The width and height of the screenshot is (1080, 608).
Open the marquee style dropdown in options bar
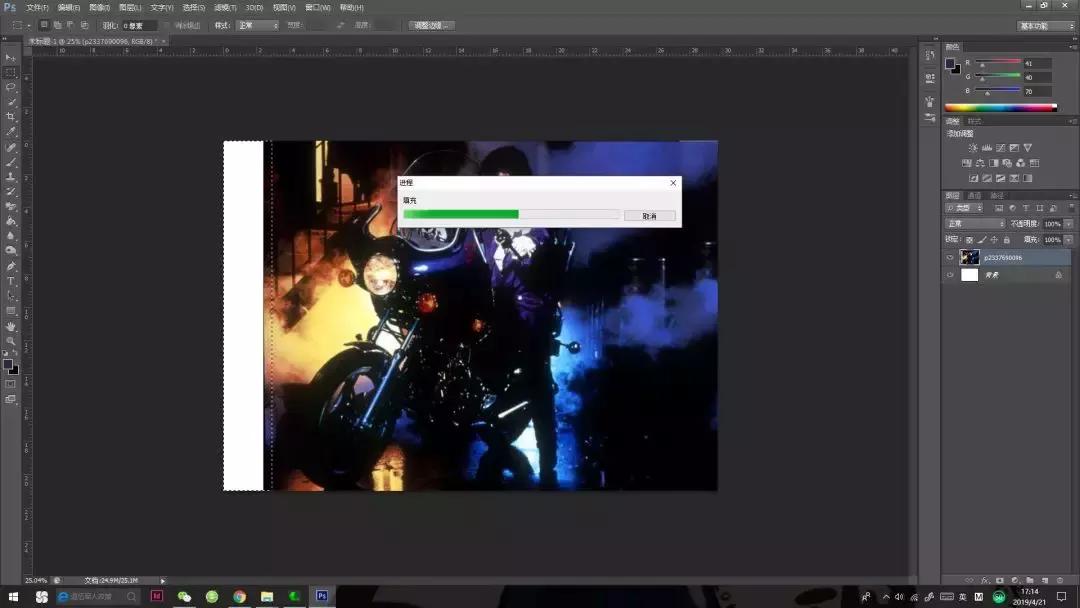256,25
